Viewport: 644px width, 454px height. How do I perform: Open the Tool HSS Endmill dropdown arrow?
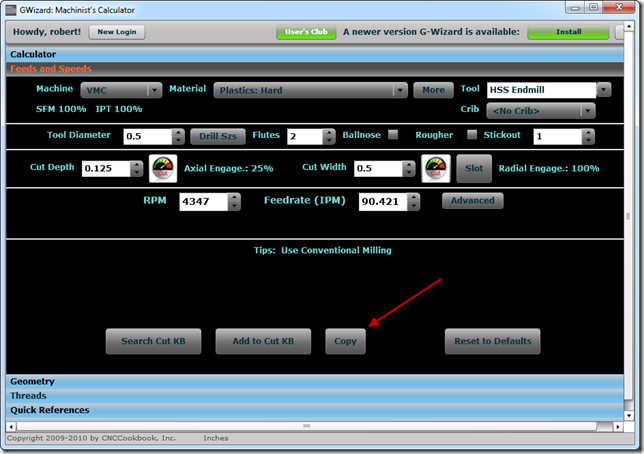pyautogui.click(x=604, y=90)
